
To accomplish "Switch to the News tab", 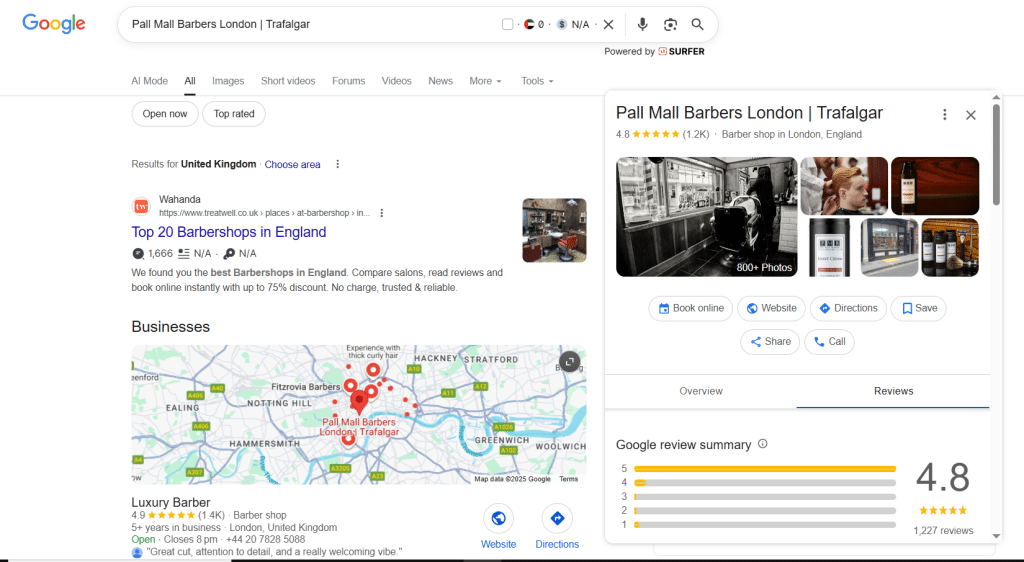I will pos(440,81).
